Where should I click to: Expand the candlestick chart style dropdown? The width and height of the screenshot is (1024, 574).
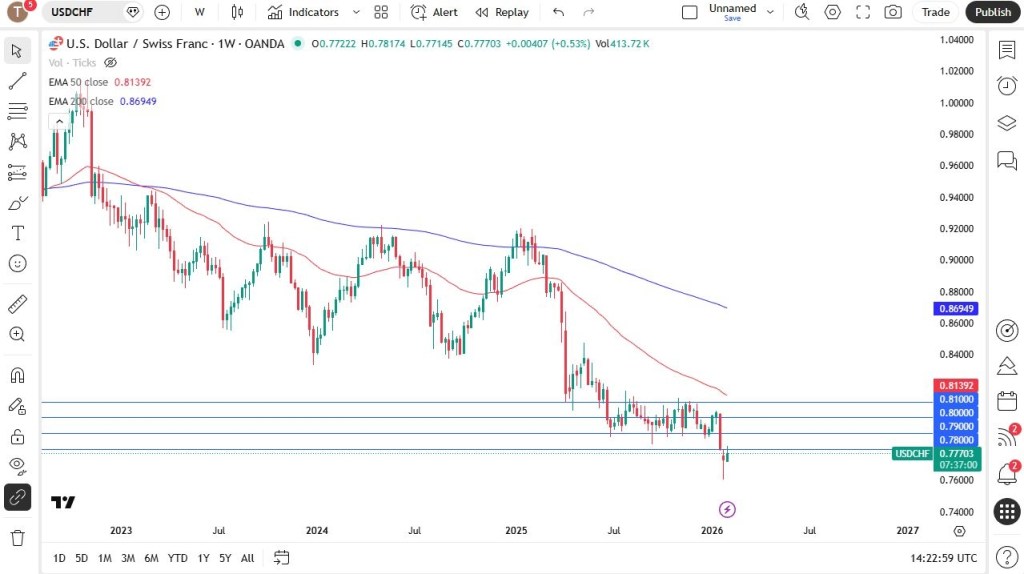pyautogui.click(x=237, y=12)
